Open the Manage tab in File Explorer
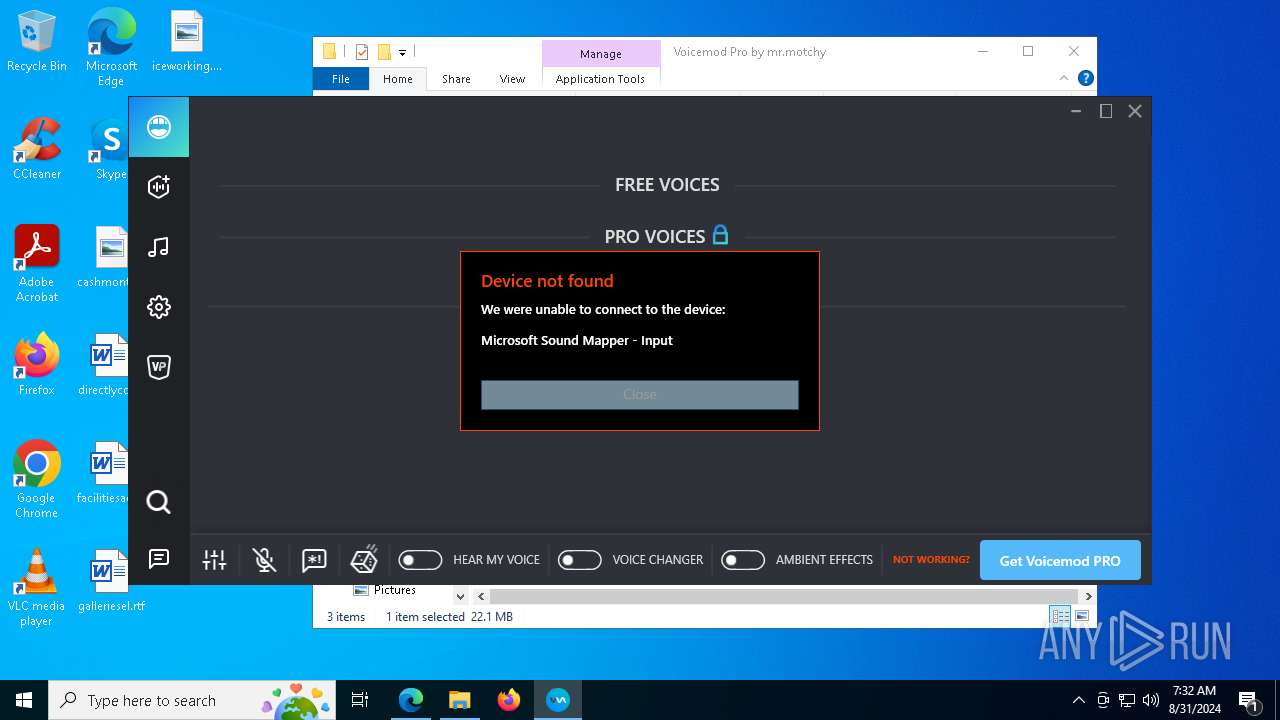Screen dimensions: 1280x720 click(x=601, y=54)
